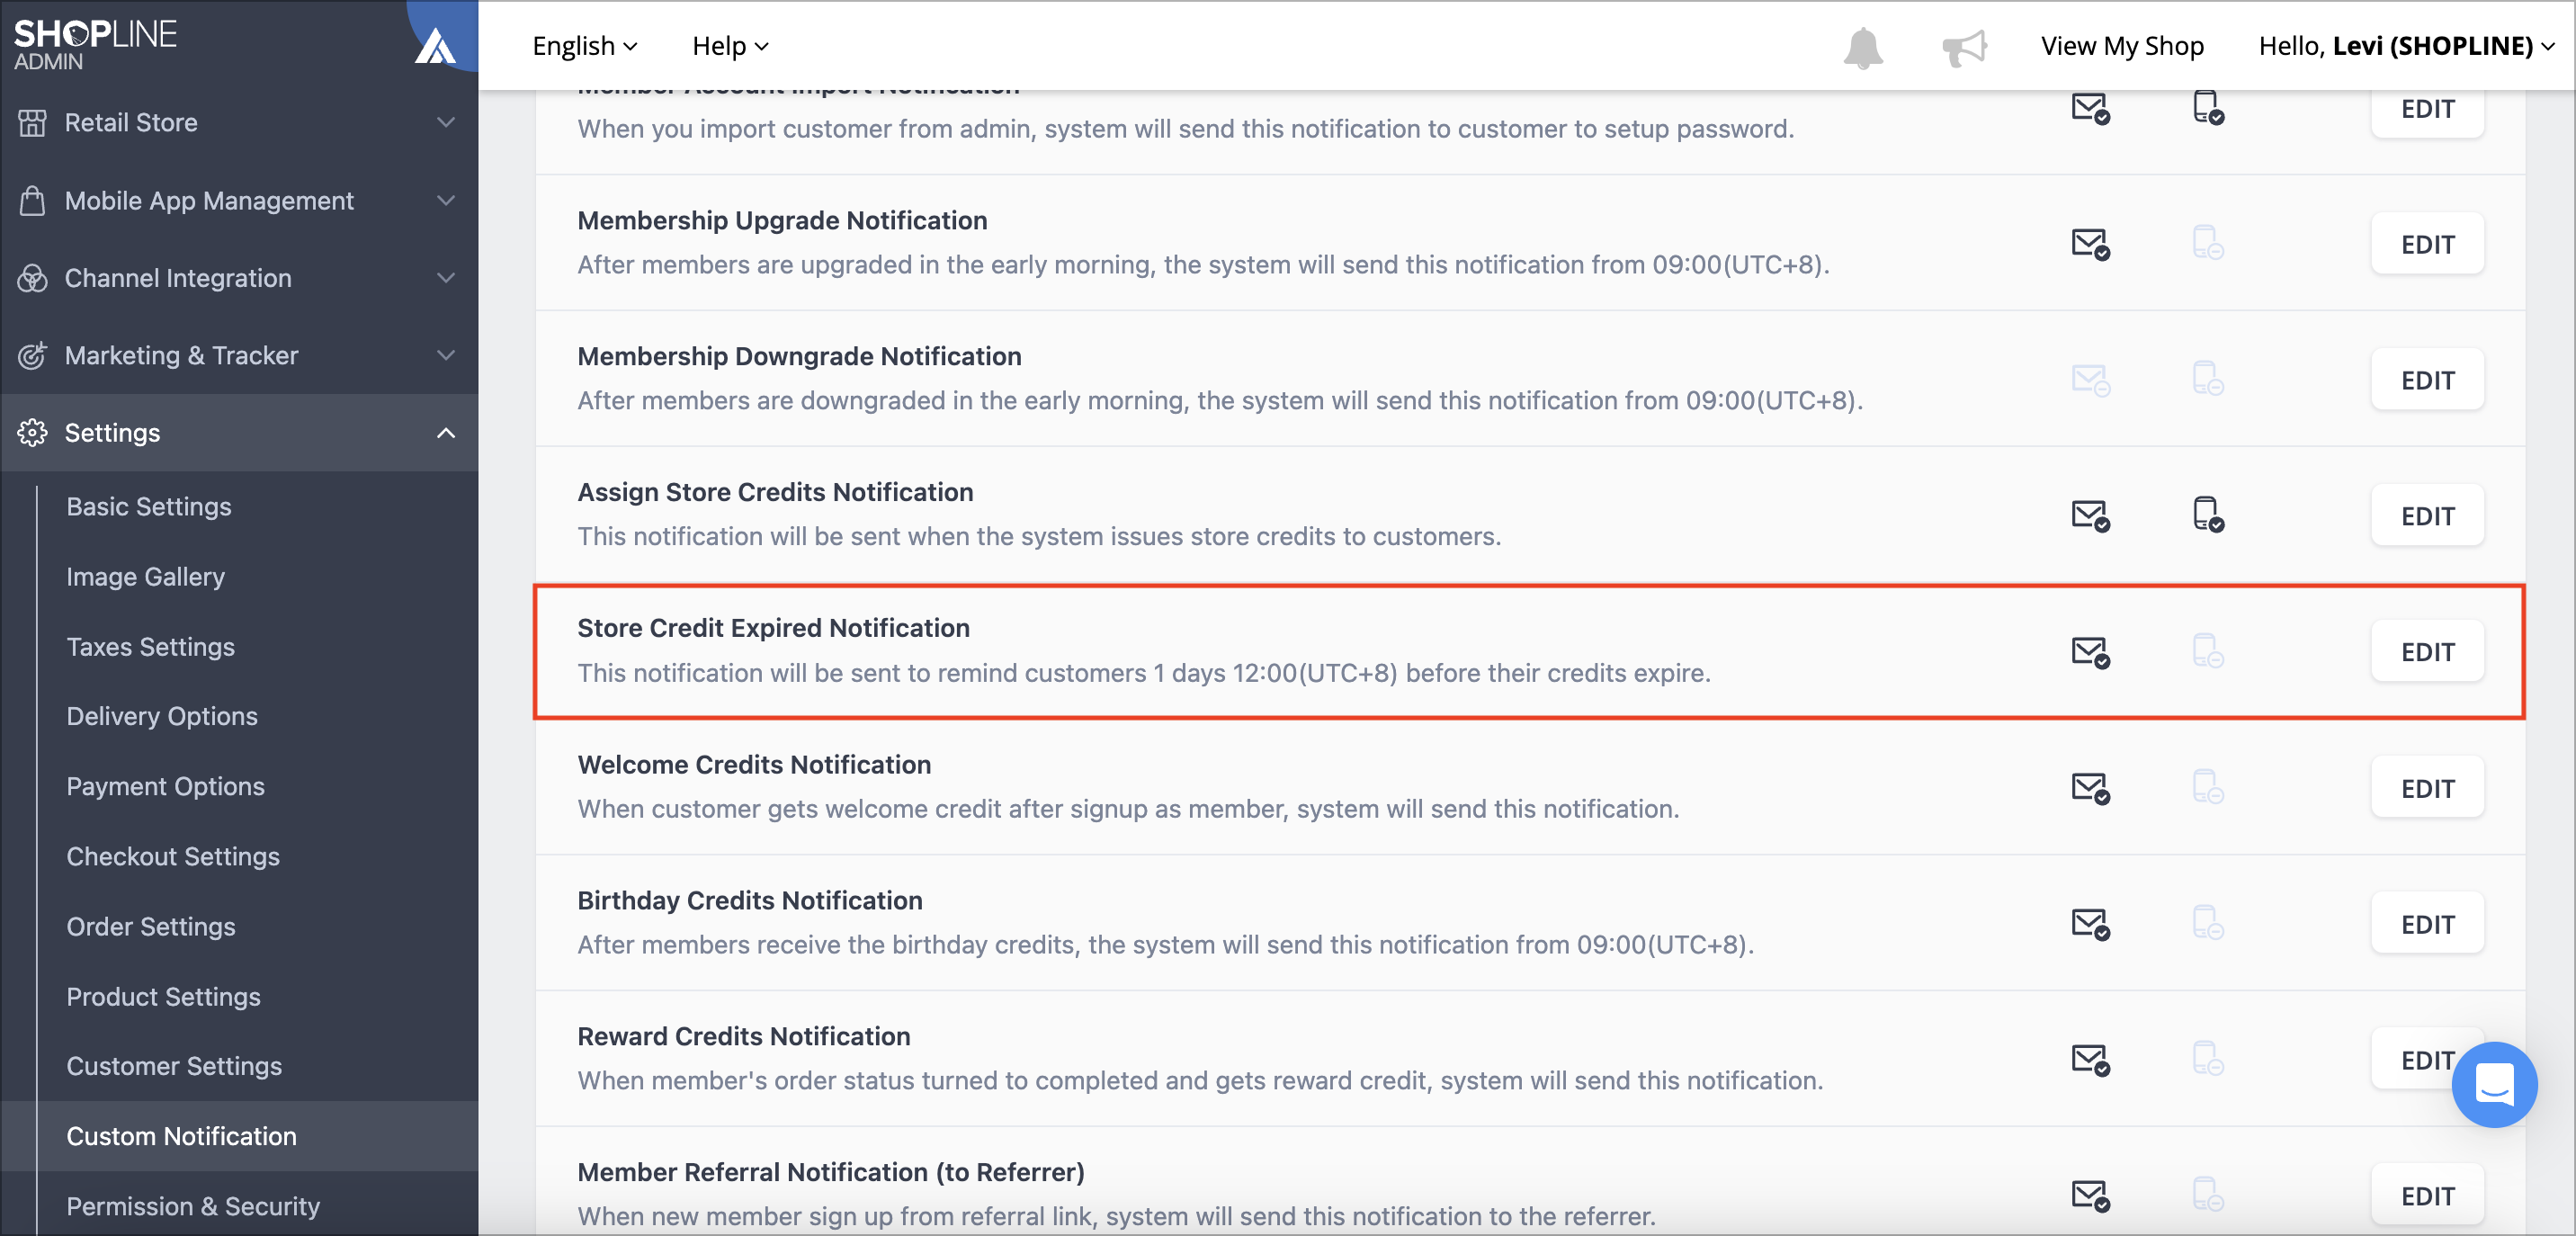2576x1236 pixels.
Task: Open the Help dropdown menu
Action: click(730, 46)
